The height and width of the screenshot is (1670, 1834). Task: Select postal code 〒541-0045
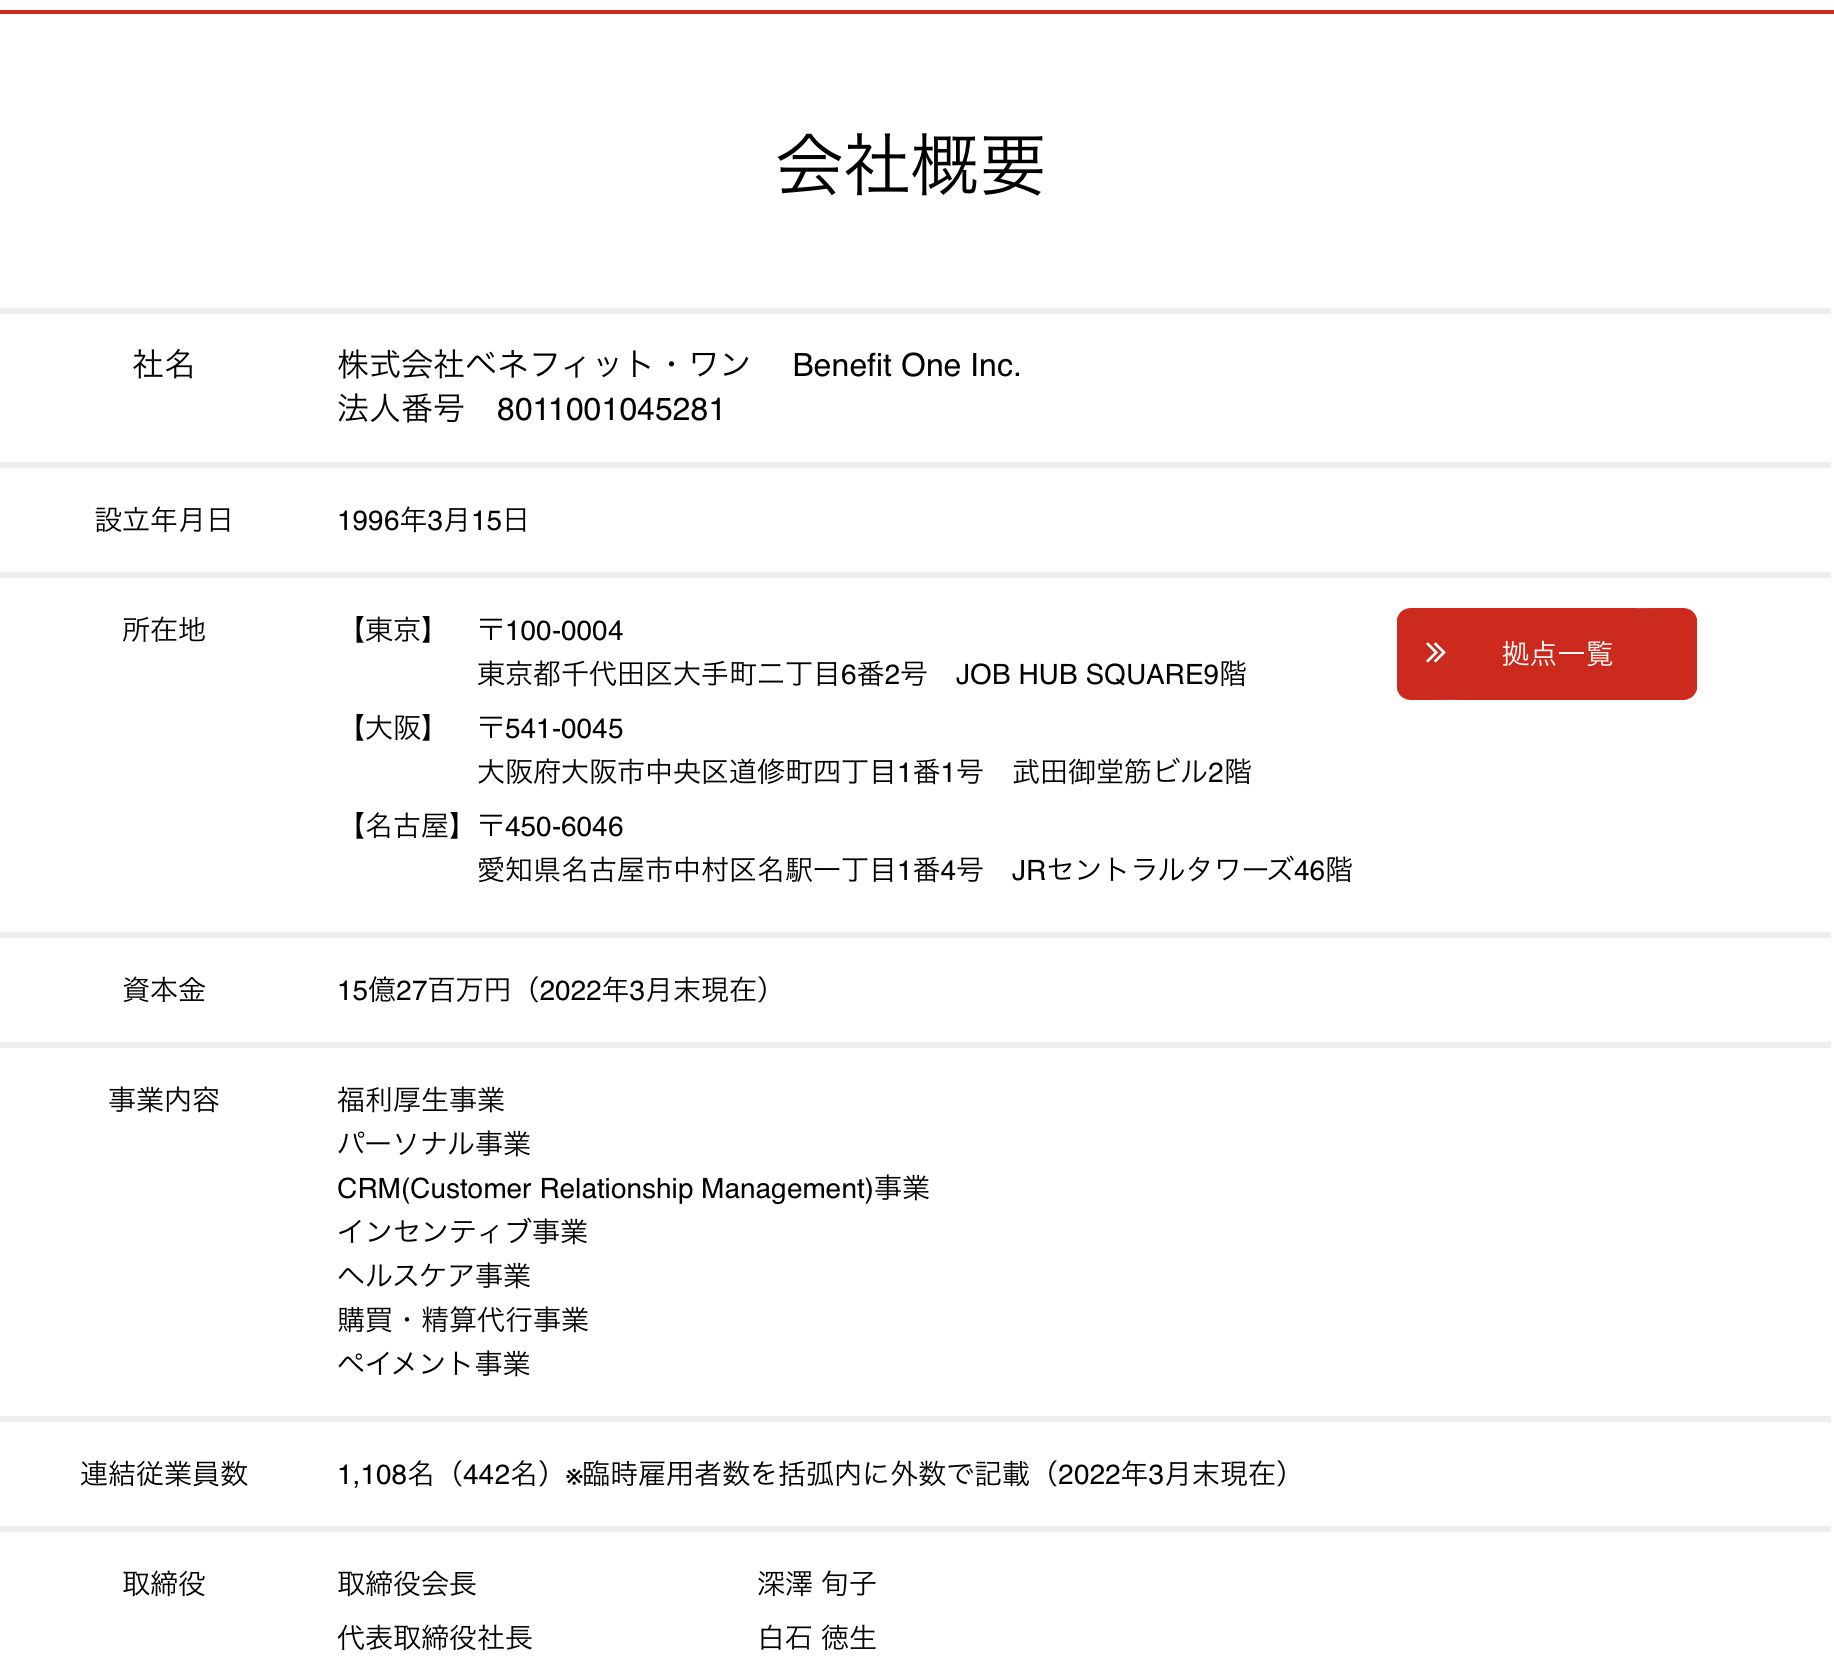click(x=550, y=729)
